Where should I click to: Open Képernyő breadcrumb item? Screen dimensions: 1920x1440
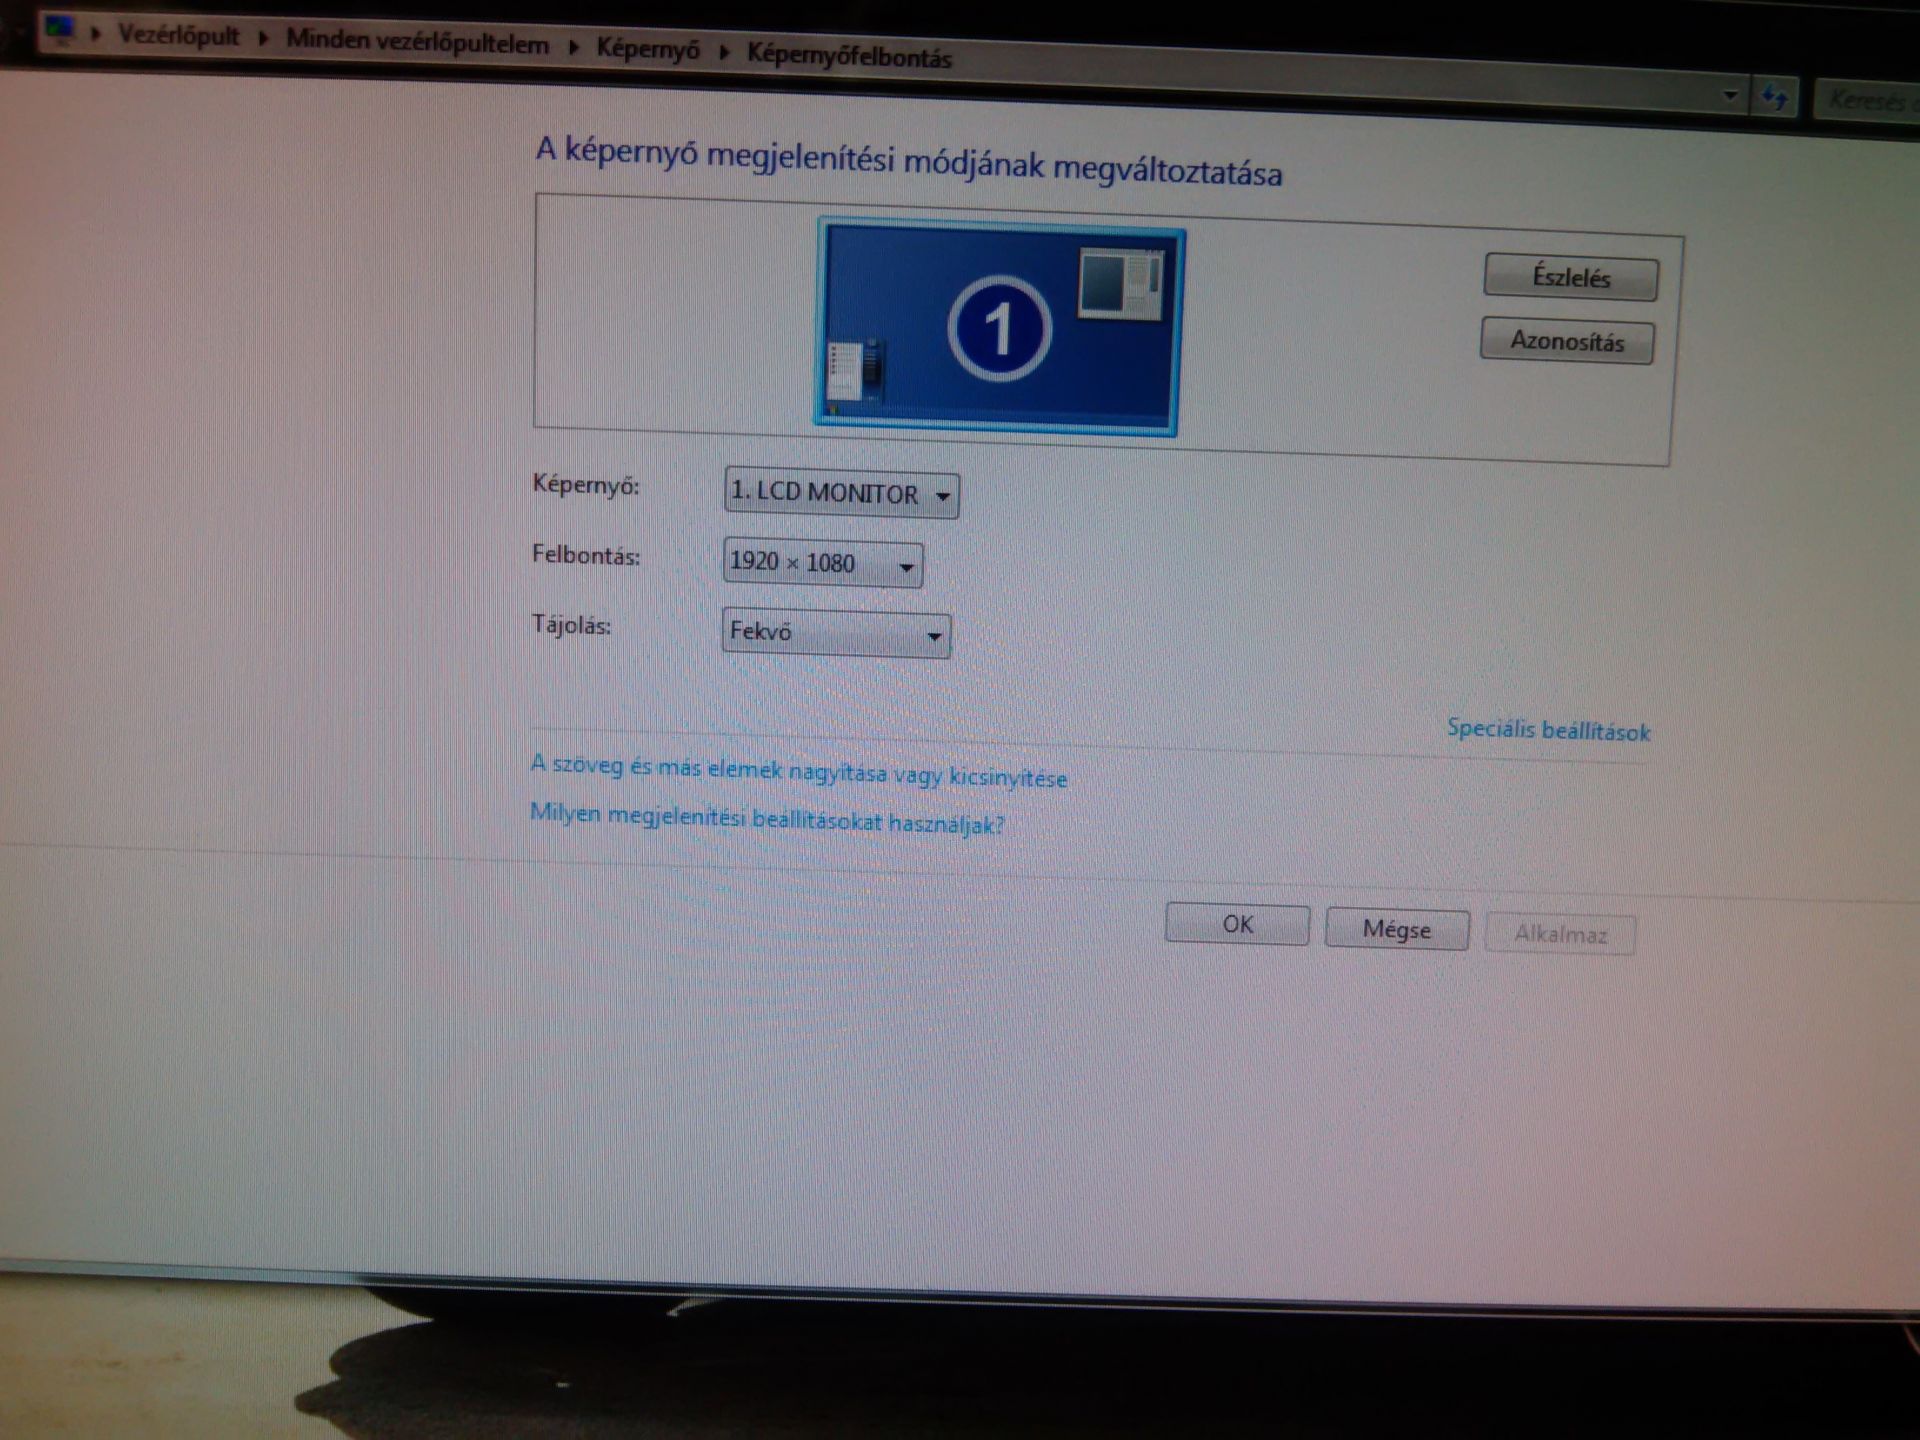pos(648,49)
